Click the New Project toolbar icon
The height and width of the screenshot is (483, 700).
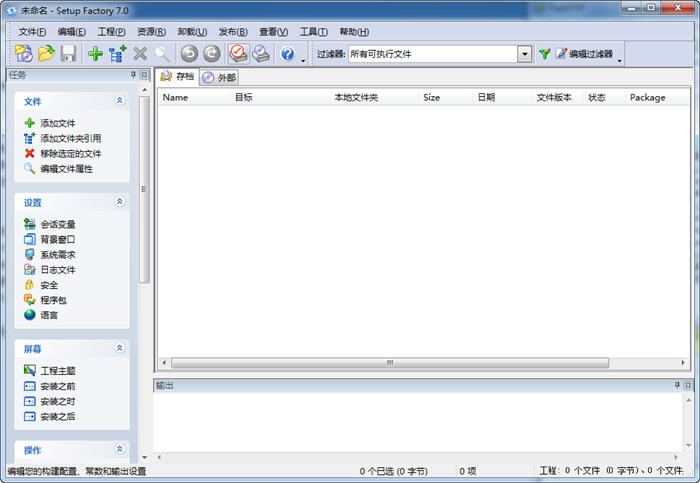[x=24, y=54]
